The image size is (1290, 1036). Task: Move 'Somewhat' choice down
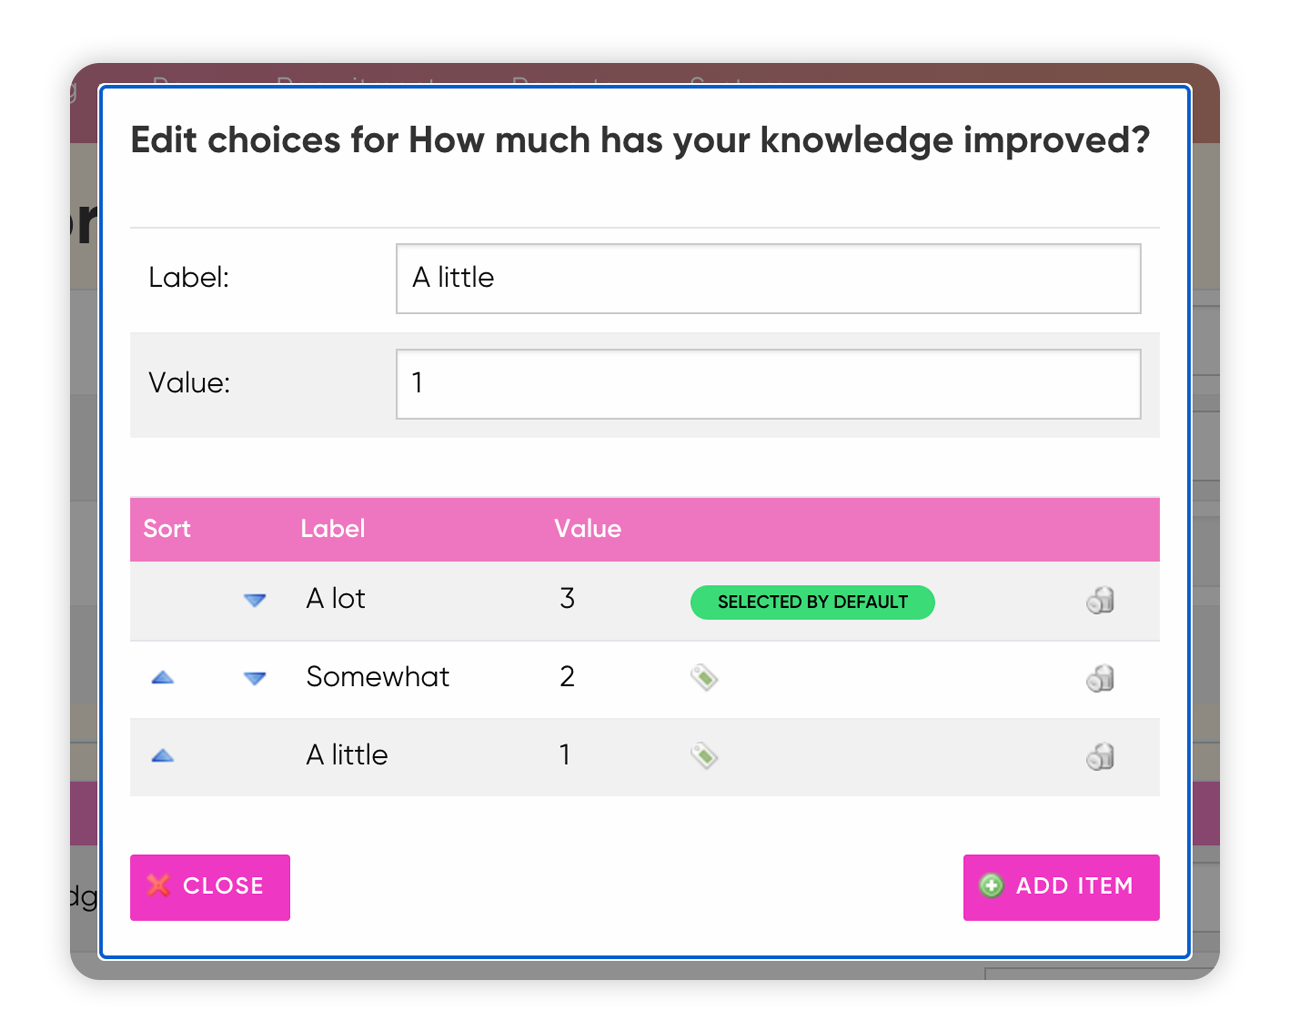click(255, 678)
